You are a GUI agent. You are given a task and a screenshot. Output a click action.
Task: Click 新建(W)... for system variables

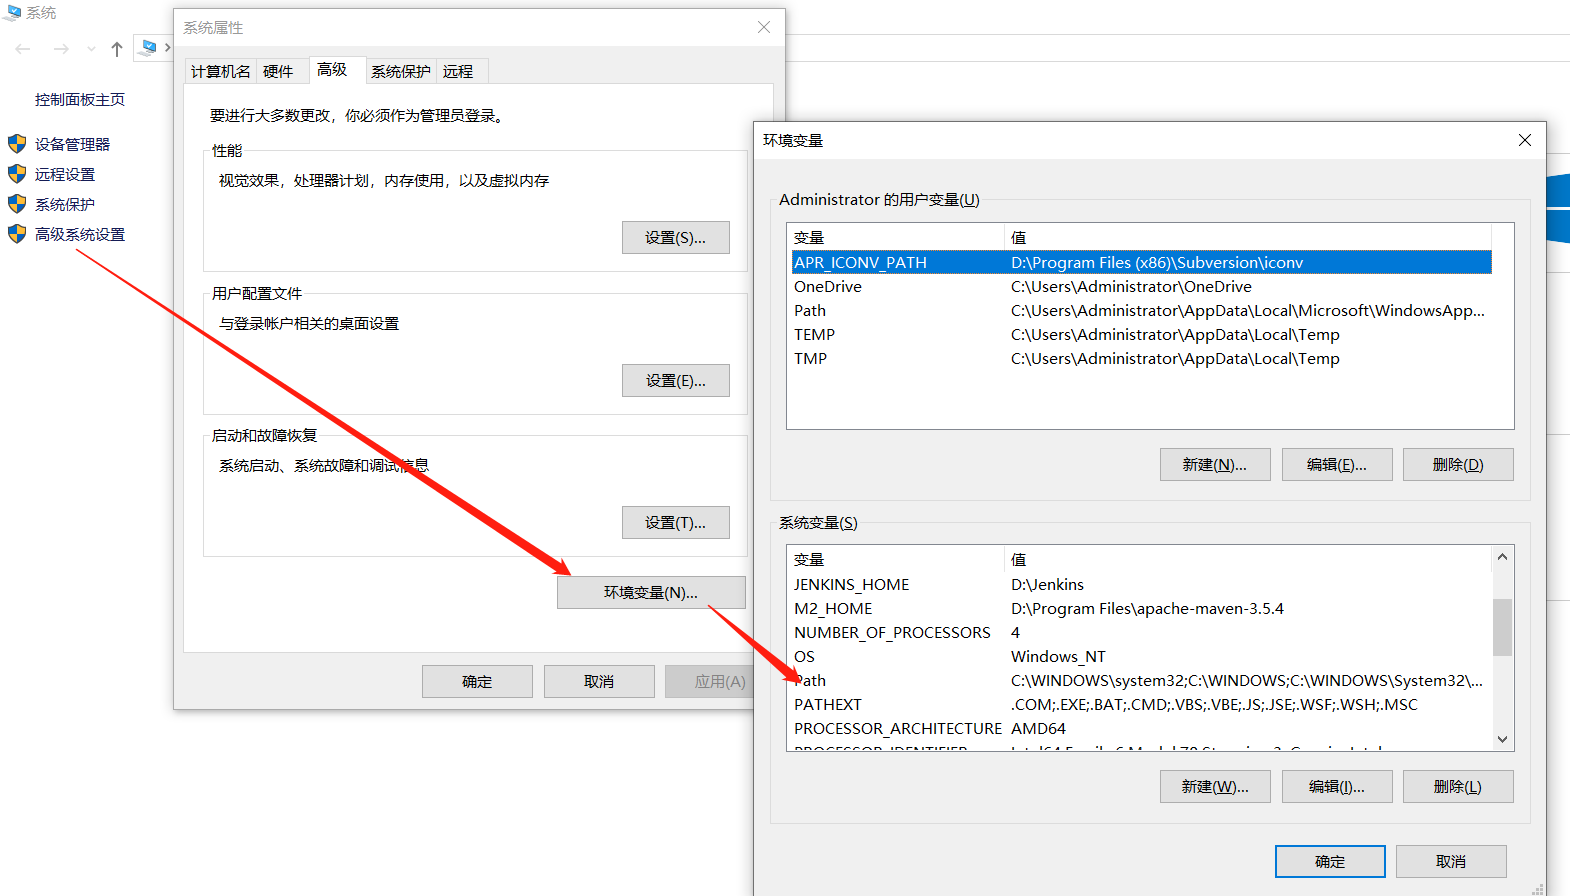pyautogui.click(x=1215, y=787)
